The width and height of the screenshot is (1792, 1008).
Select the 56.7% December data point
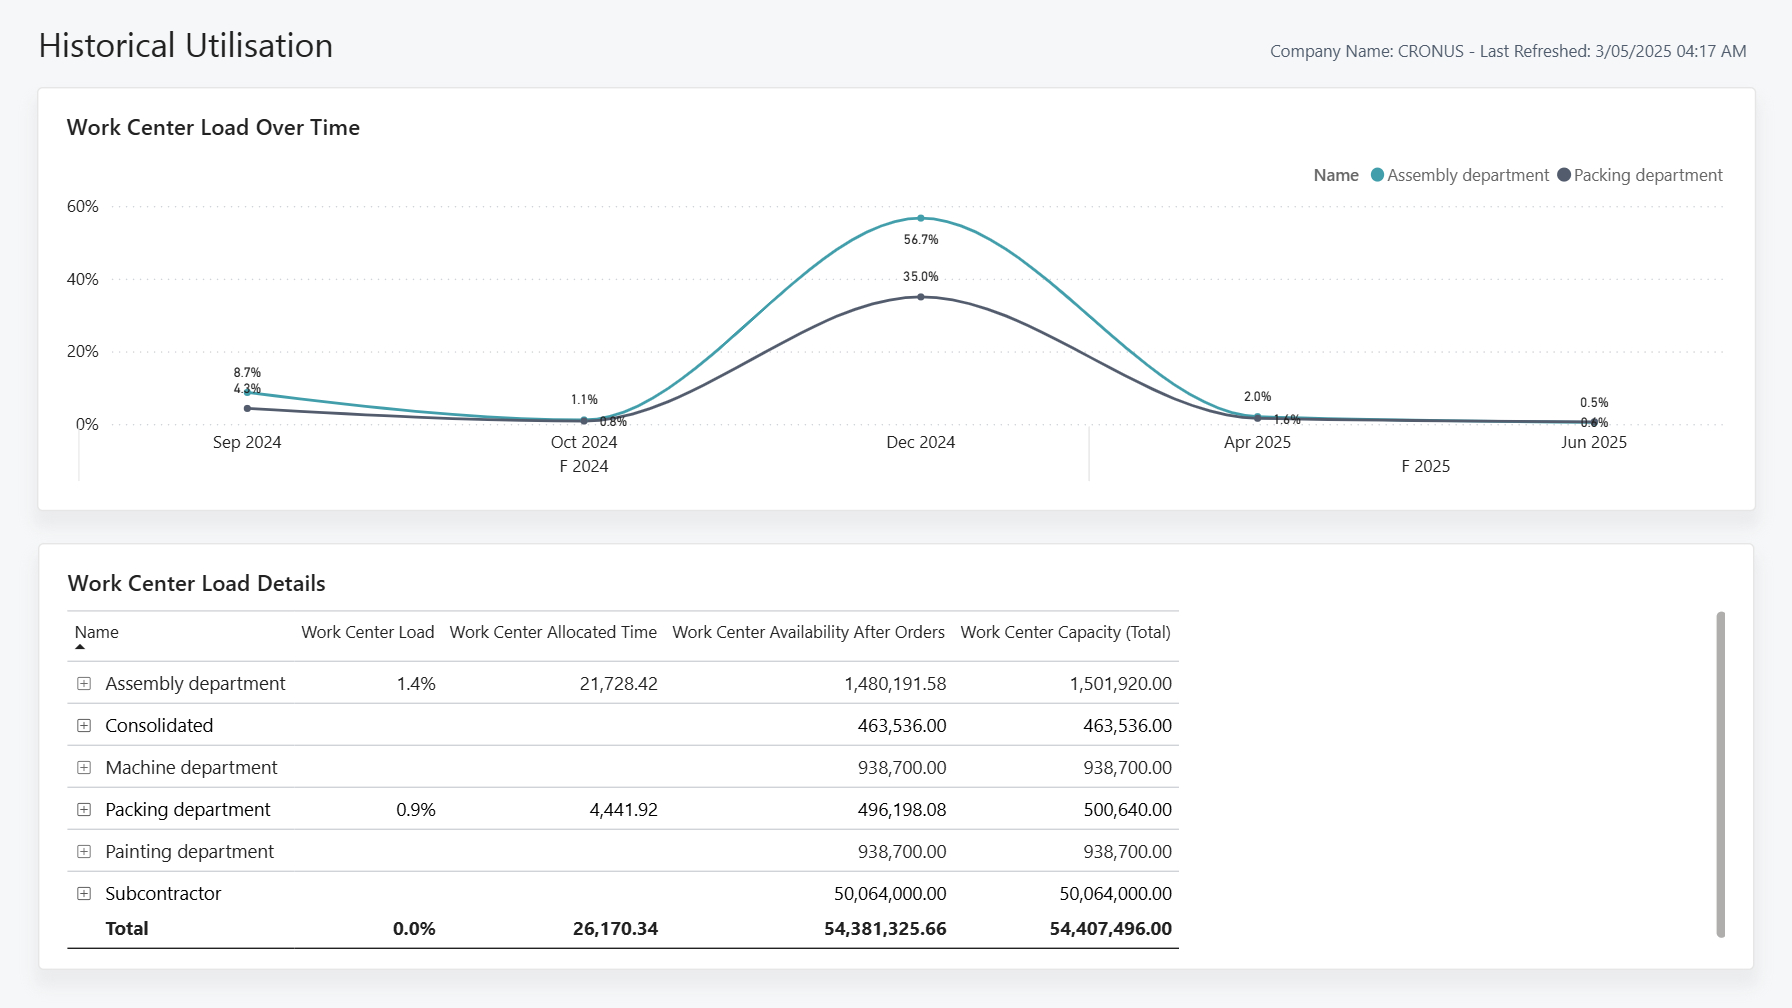pyautogui.click(x=921, y=218)
